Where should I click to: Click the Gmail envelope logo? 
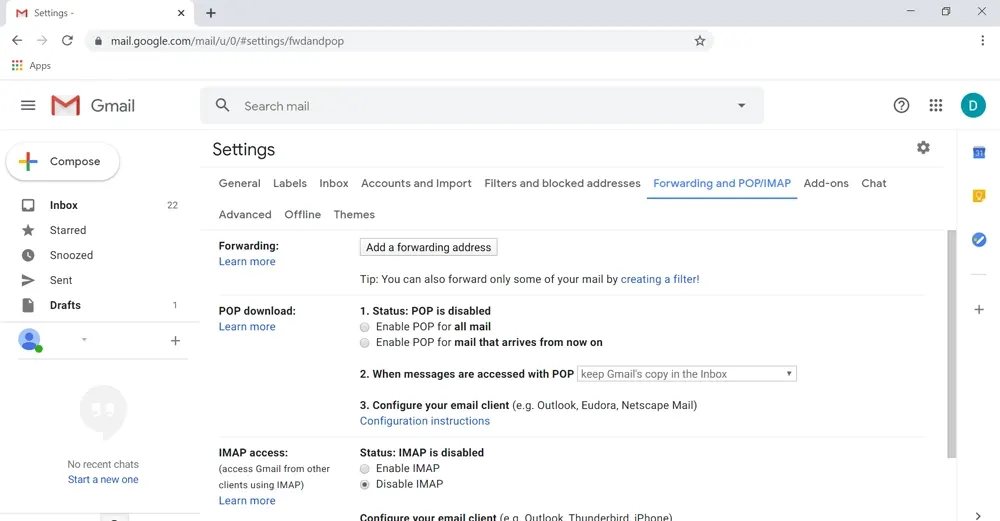(66, 105)
